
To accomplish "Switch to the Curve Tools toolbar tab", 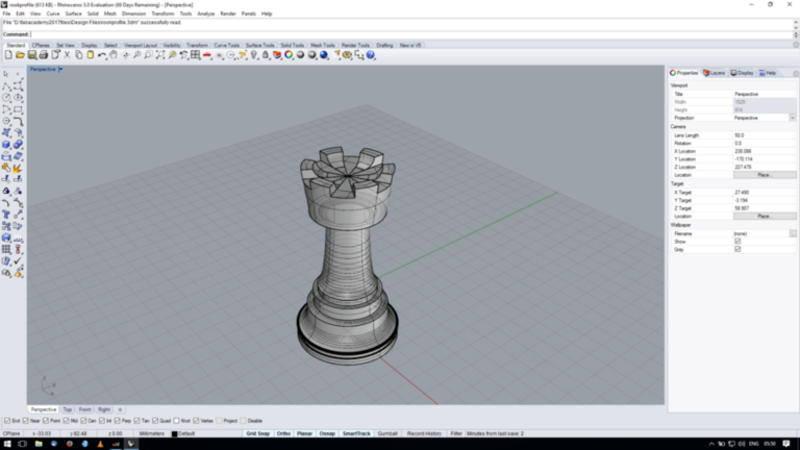I will tap(227, 45).
